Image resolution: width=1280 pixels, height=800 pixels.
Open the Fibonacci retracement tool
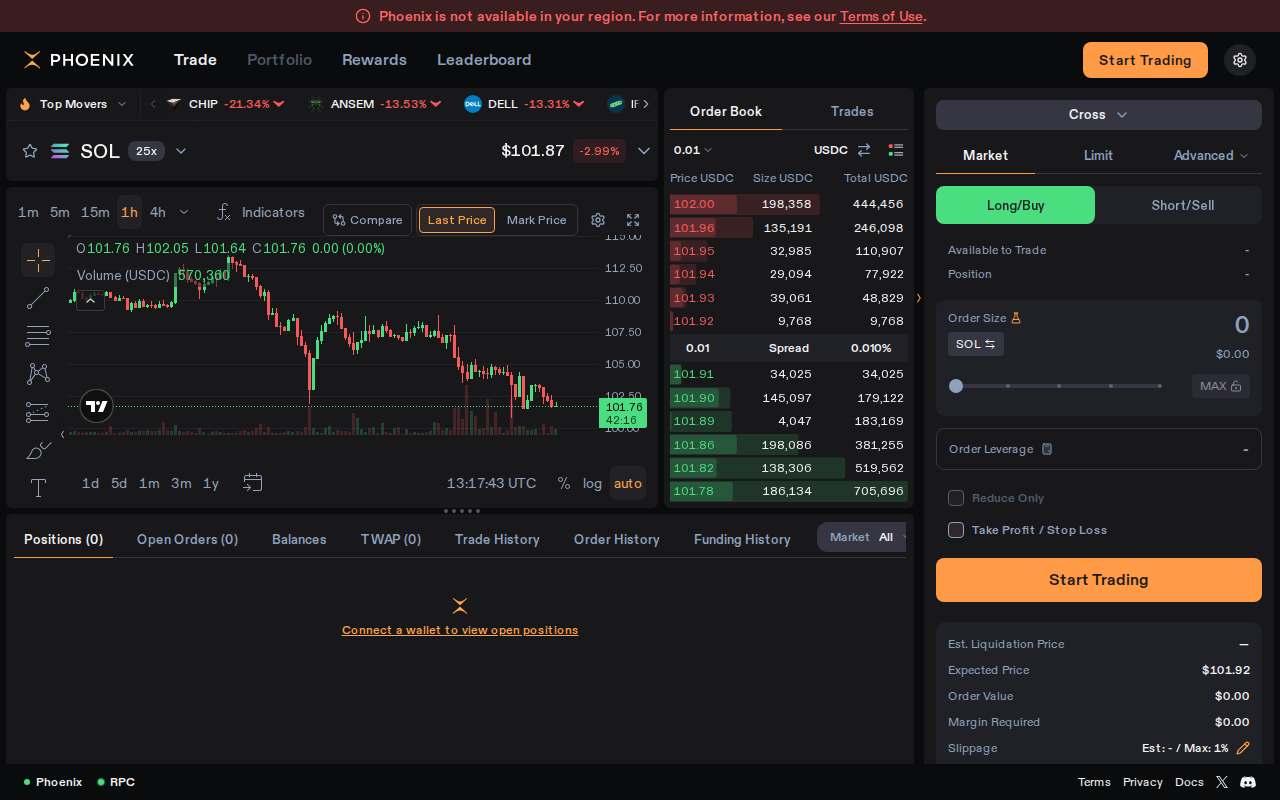pyautogui.click(x=38, y=336)
